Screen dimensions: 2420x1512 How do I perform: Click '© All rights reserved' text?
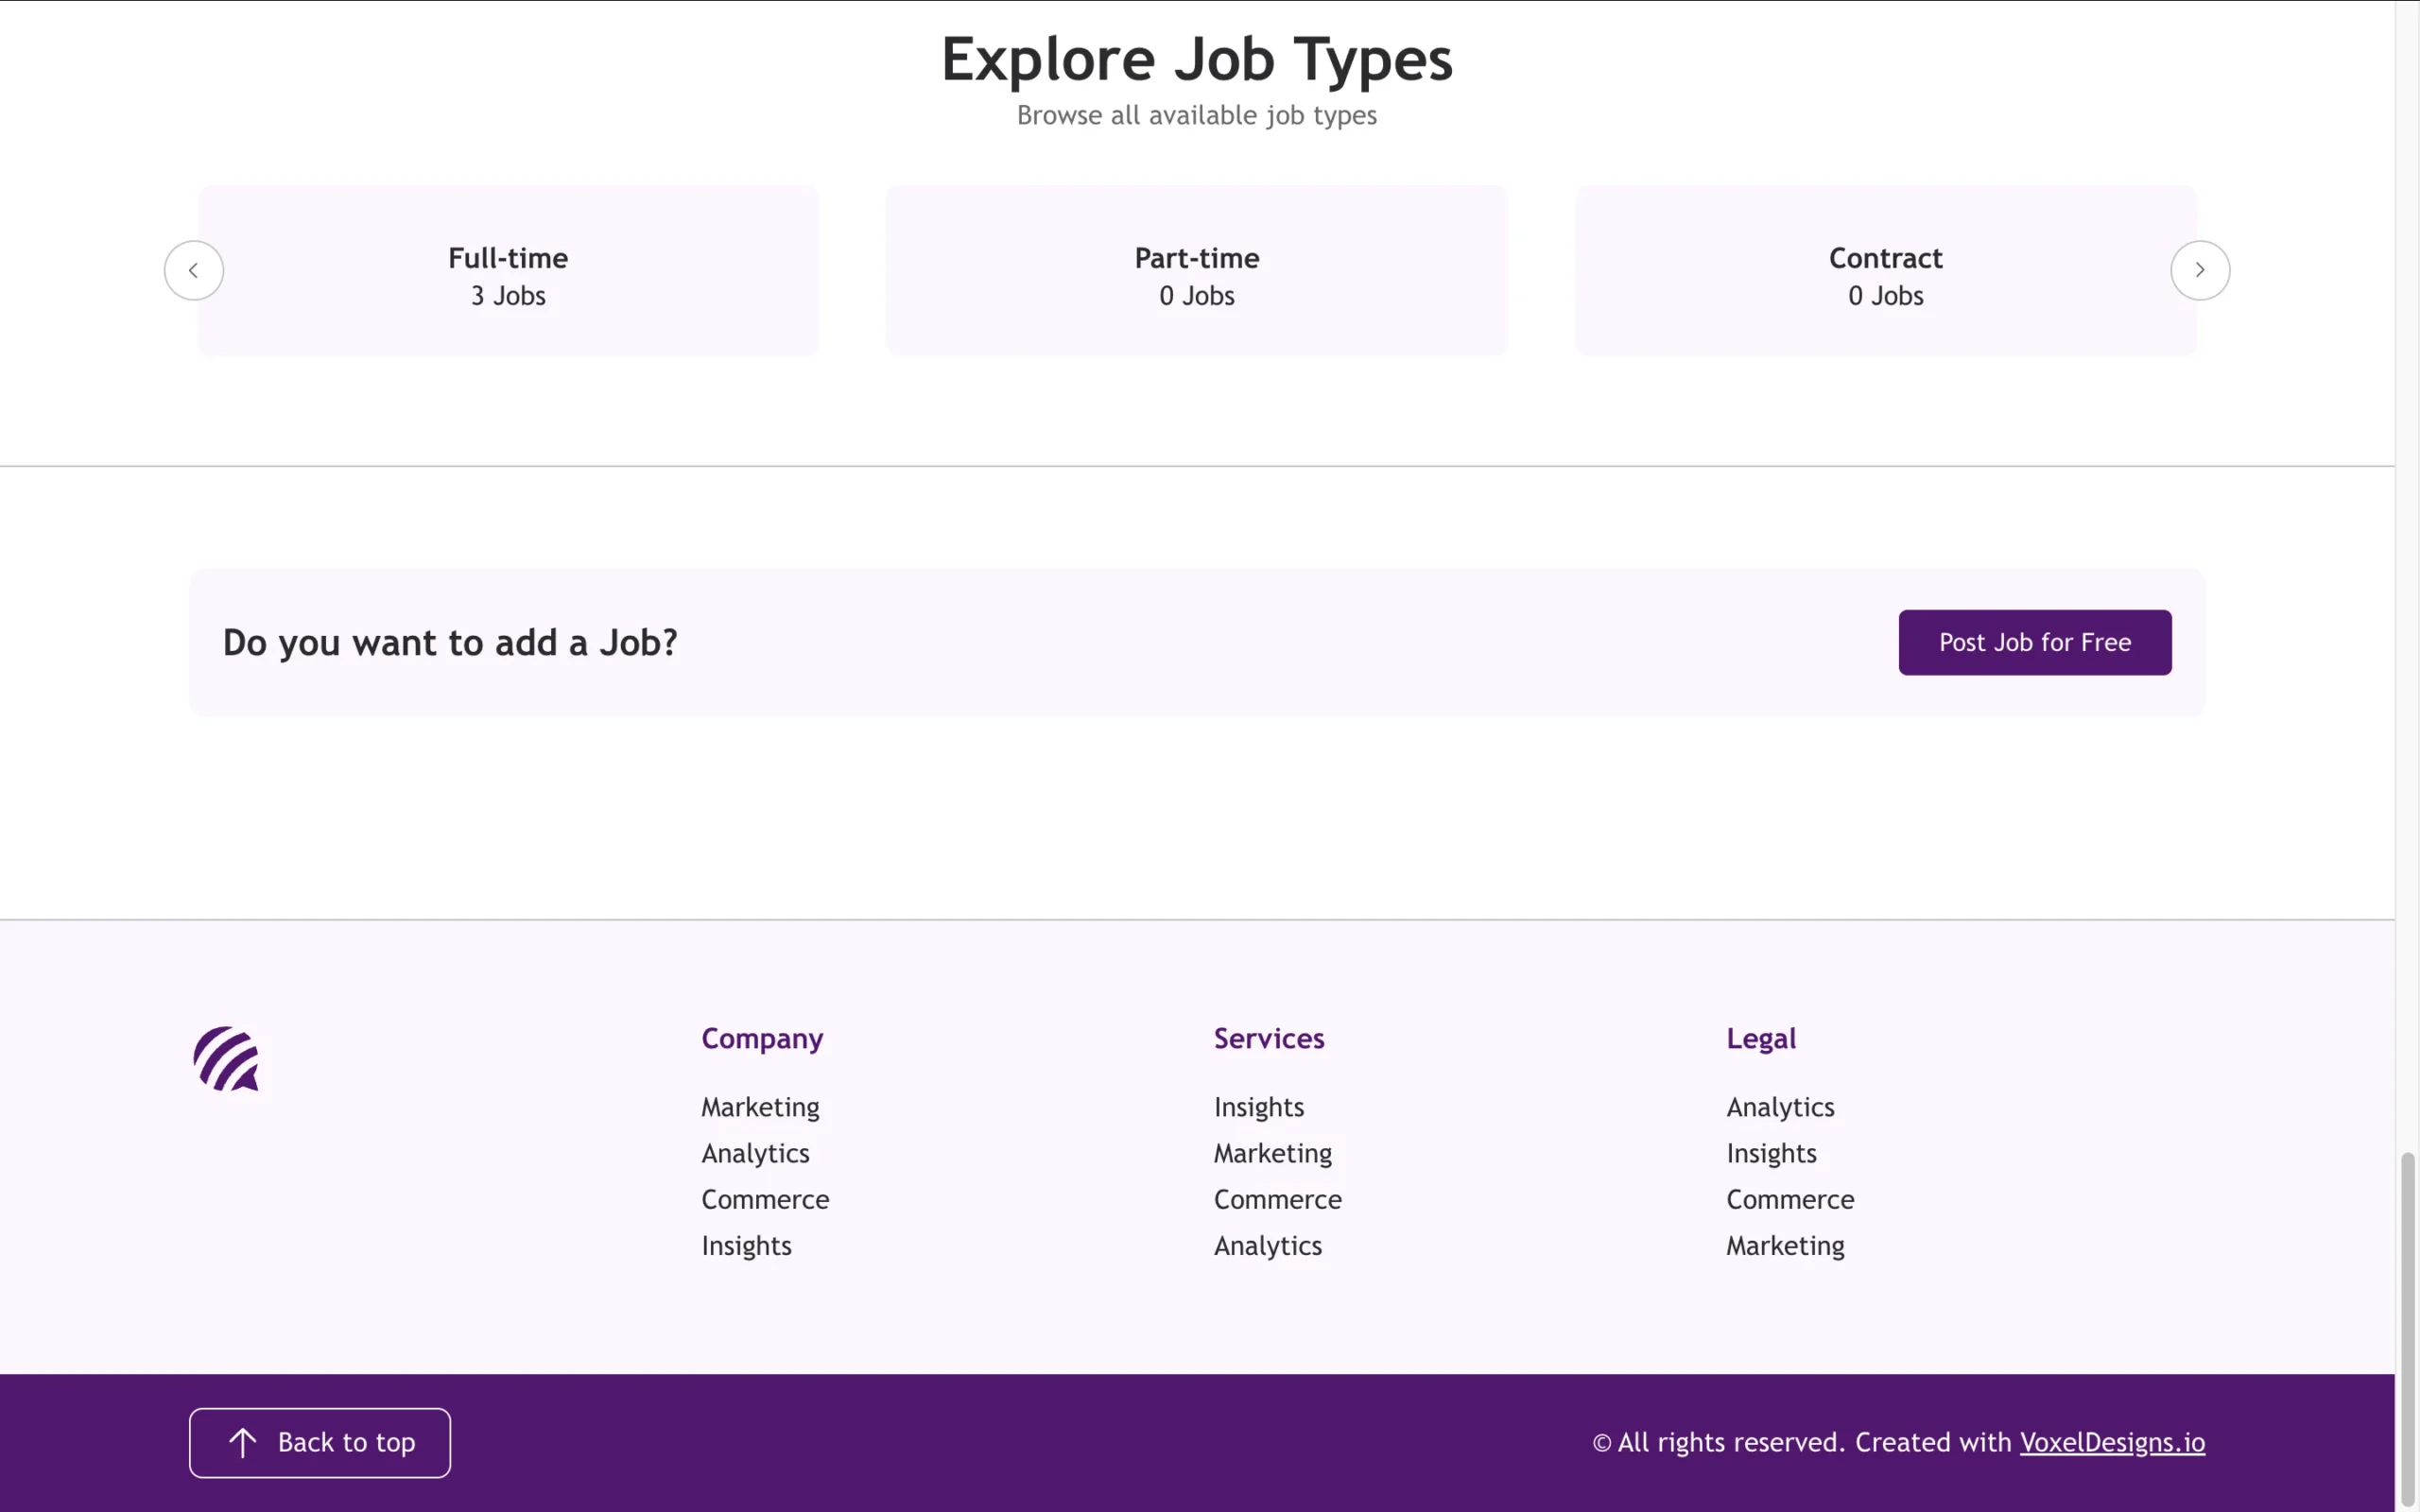click(x=1717, y=1442)
